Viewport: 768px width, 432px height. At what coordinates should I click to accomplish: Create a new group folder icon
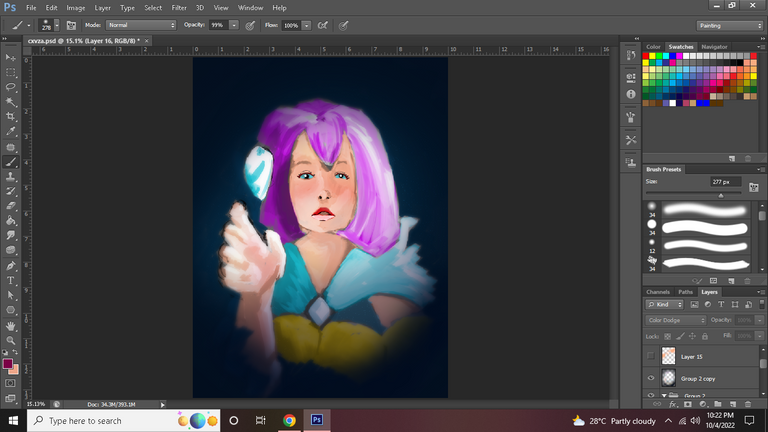pyautogui.click(x=718, y=404)
